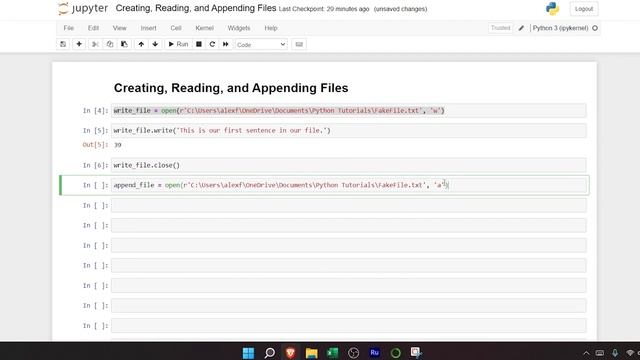This screenshot has width=640, height=360.
Task: Click the Out[5] value 39
Action: pos(118,145)
